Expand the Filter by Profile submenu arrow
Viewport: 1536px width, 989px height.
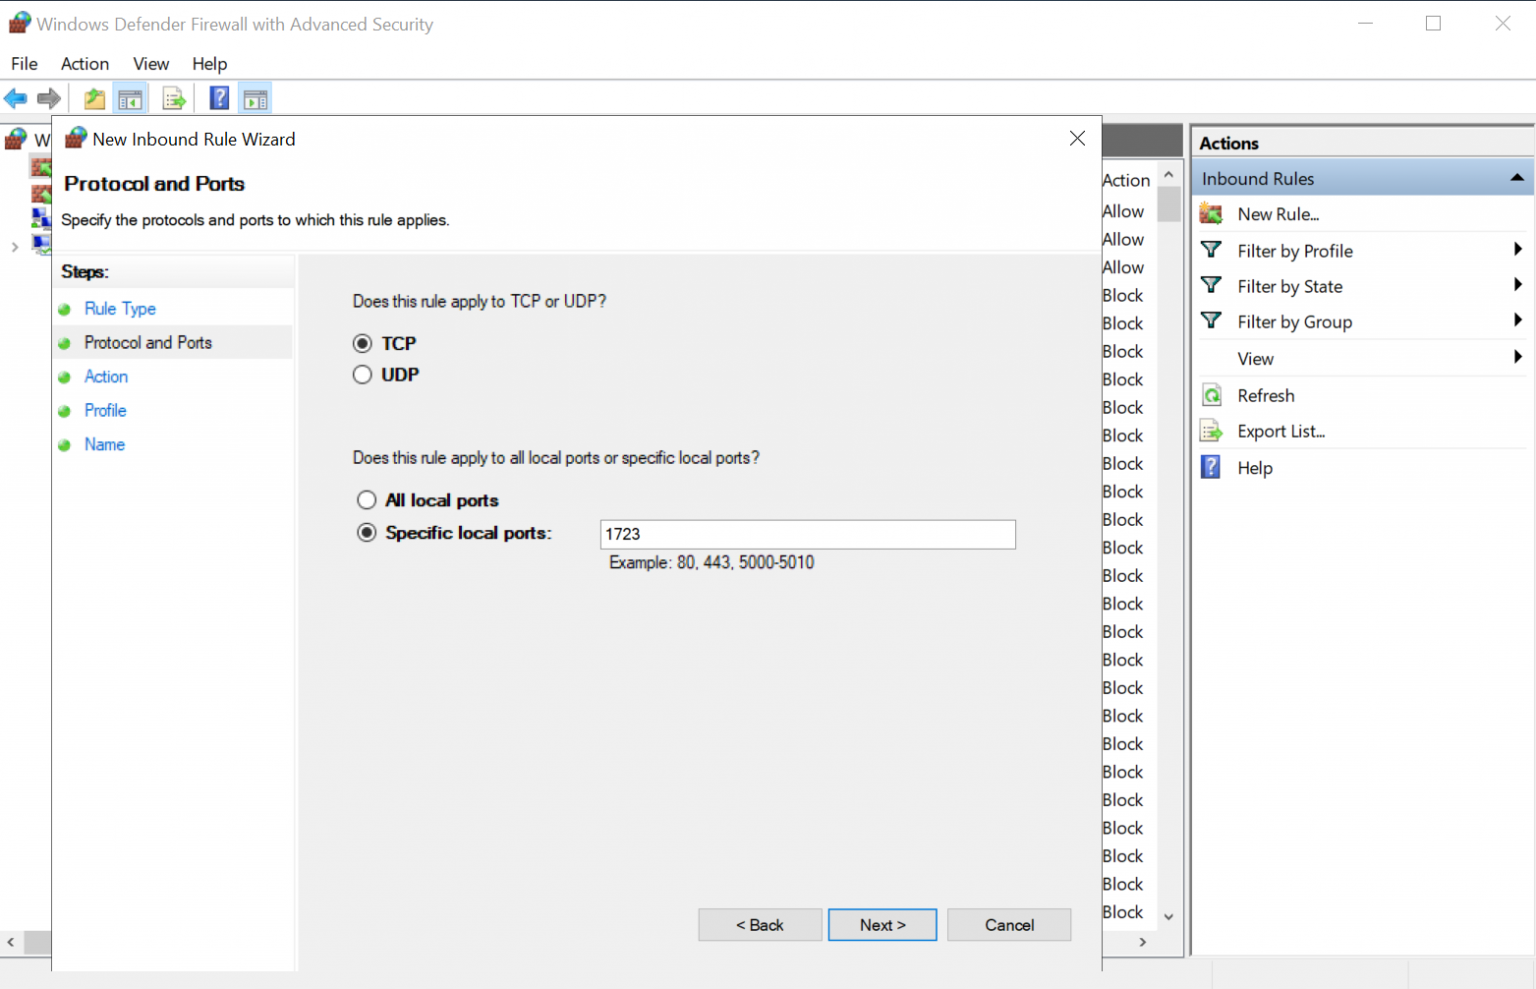coord(1517,250)
